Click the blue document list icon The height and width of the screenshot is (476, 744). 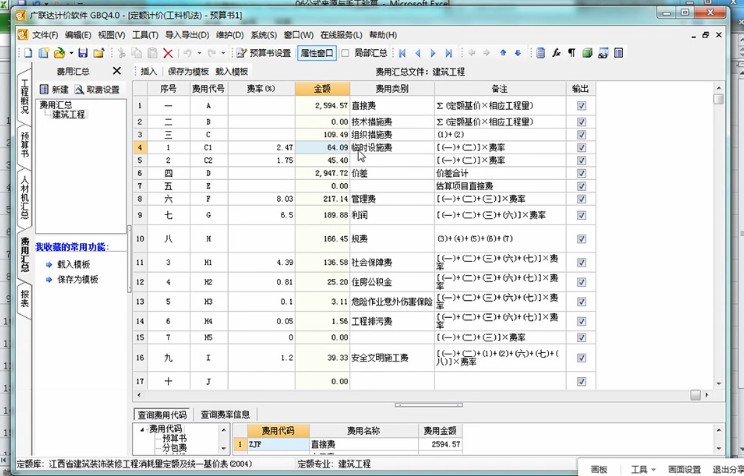[540, 53]
